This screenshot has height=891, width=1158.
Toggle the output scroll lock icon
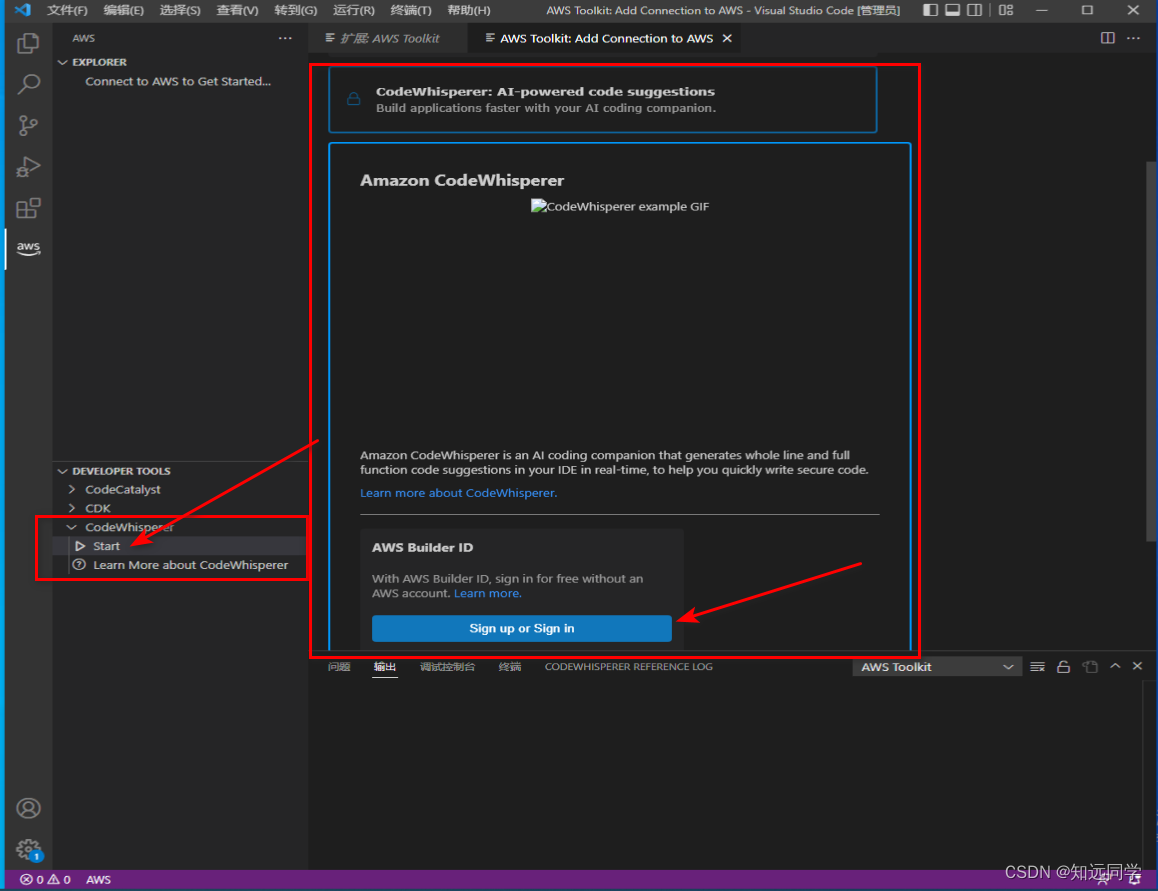pos(1063,666)
